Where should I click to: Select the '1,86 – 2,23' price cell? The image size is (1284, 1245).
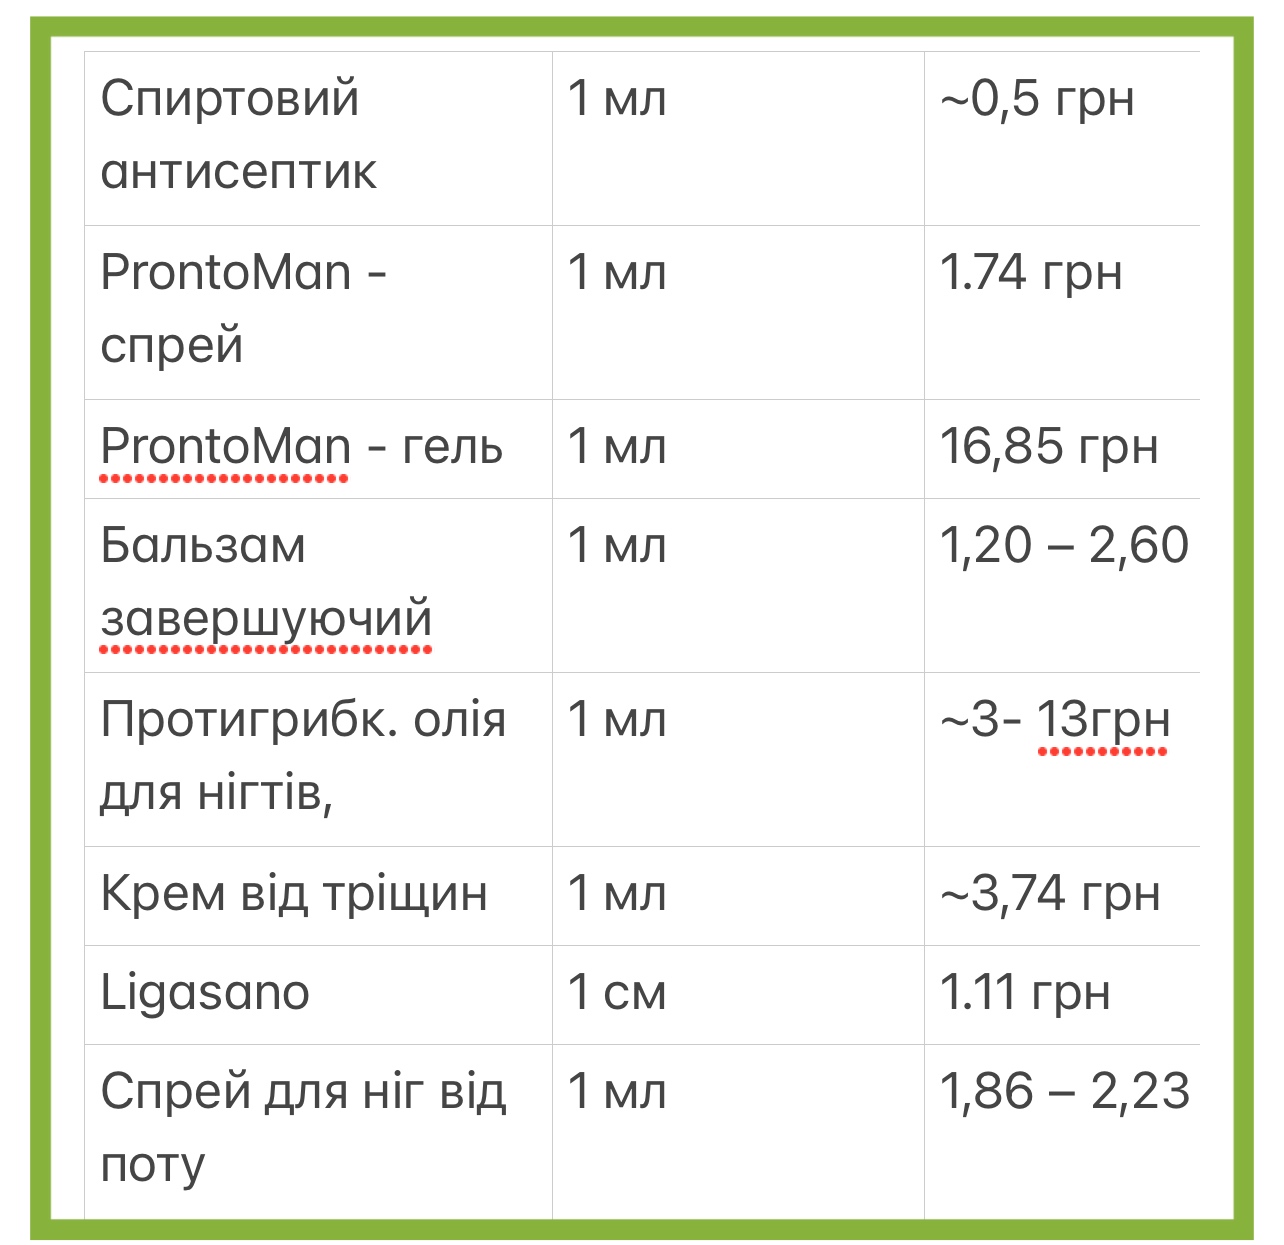(1062, 1131)
